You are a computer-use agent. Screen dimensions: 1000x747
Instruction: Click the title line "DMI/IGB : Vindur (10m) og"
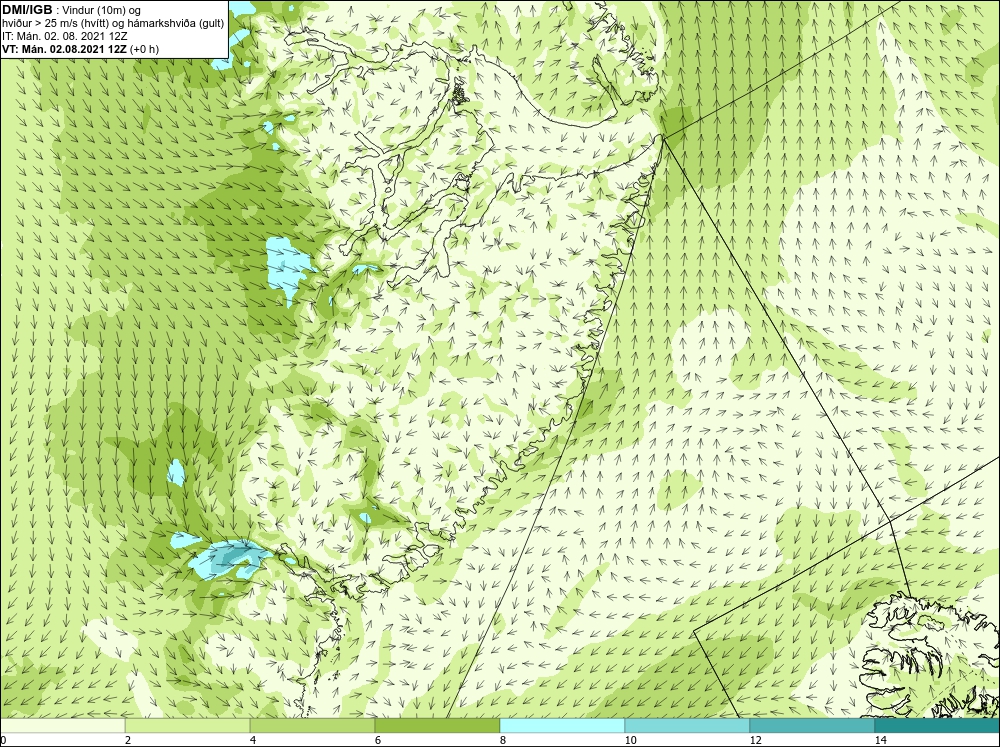[x=71, y=11]
